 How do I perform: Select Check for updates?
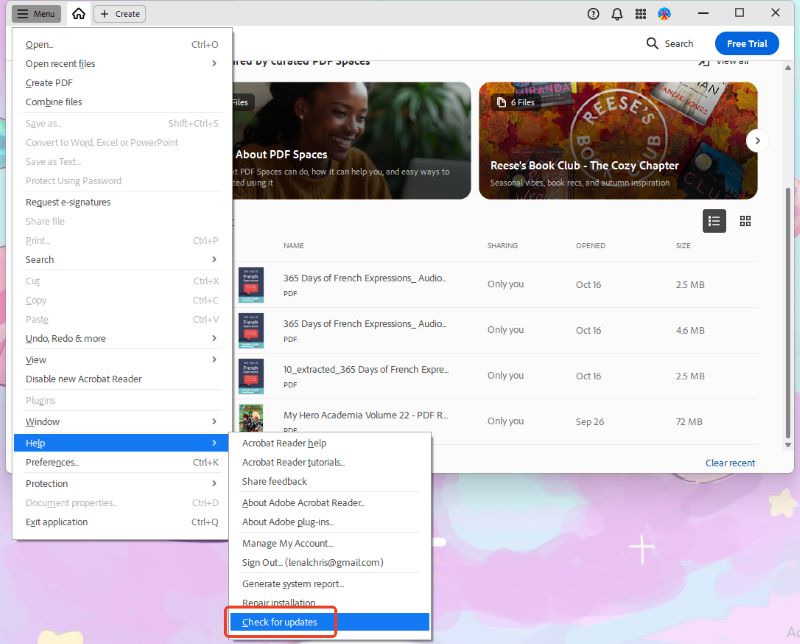pos(280,623)
